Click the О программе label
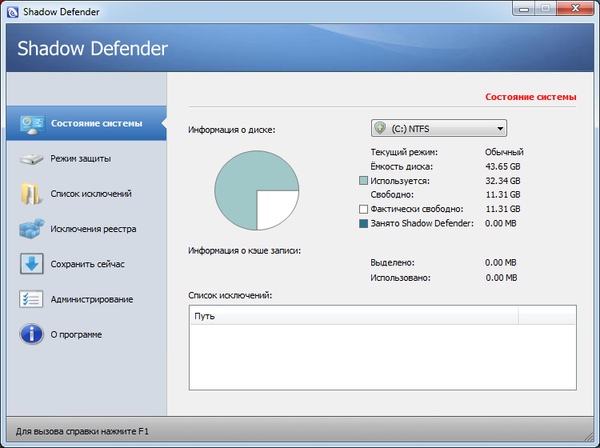 pos(76,334)
